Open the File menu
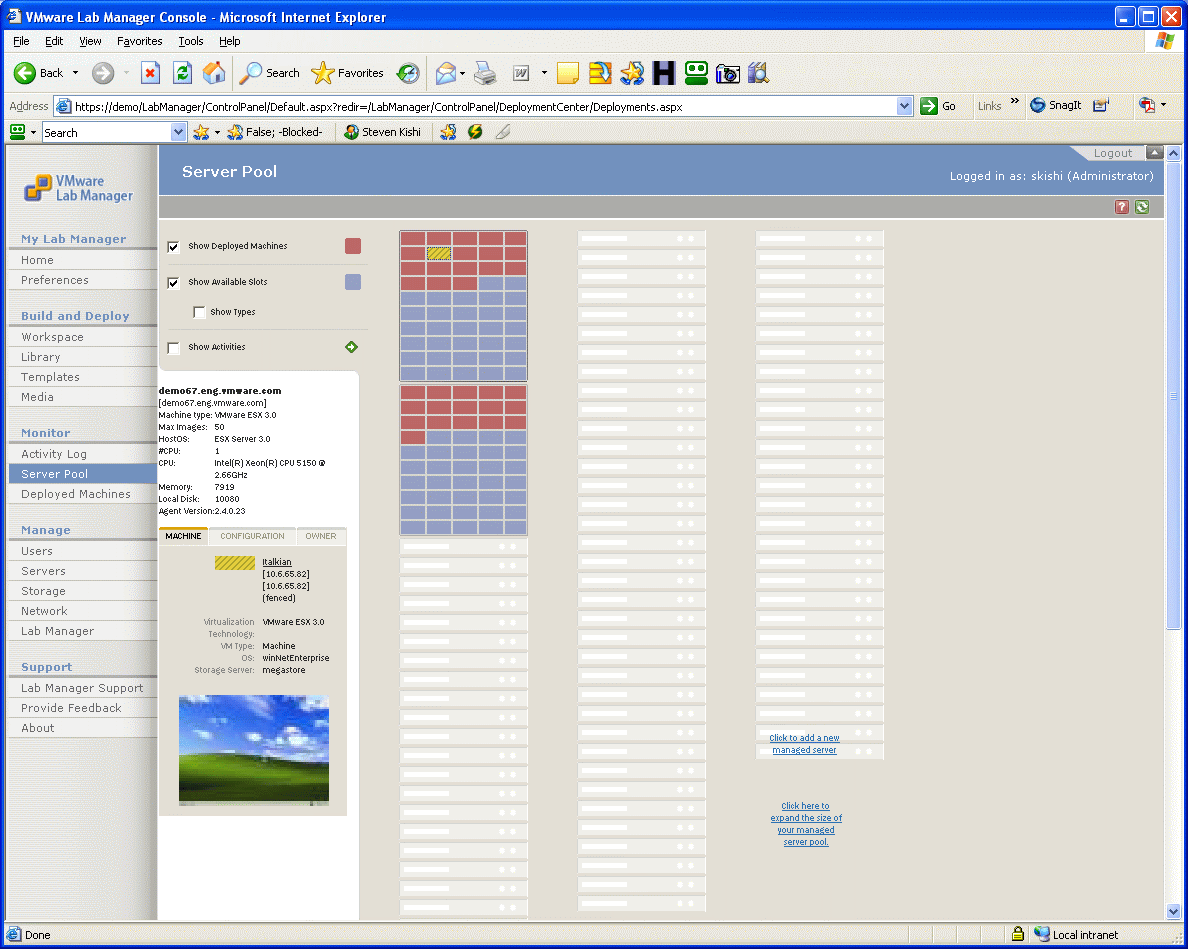The height and width of the screenshot is (949, 1188). [x=21, y=41]
